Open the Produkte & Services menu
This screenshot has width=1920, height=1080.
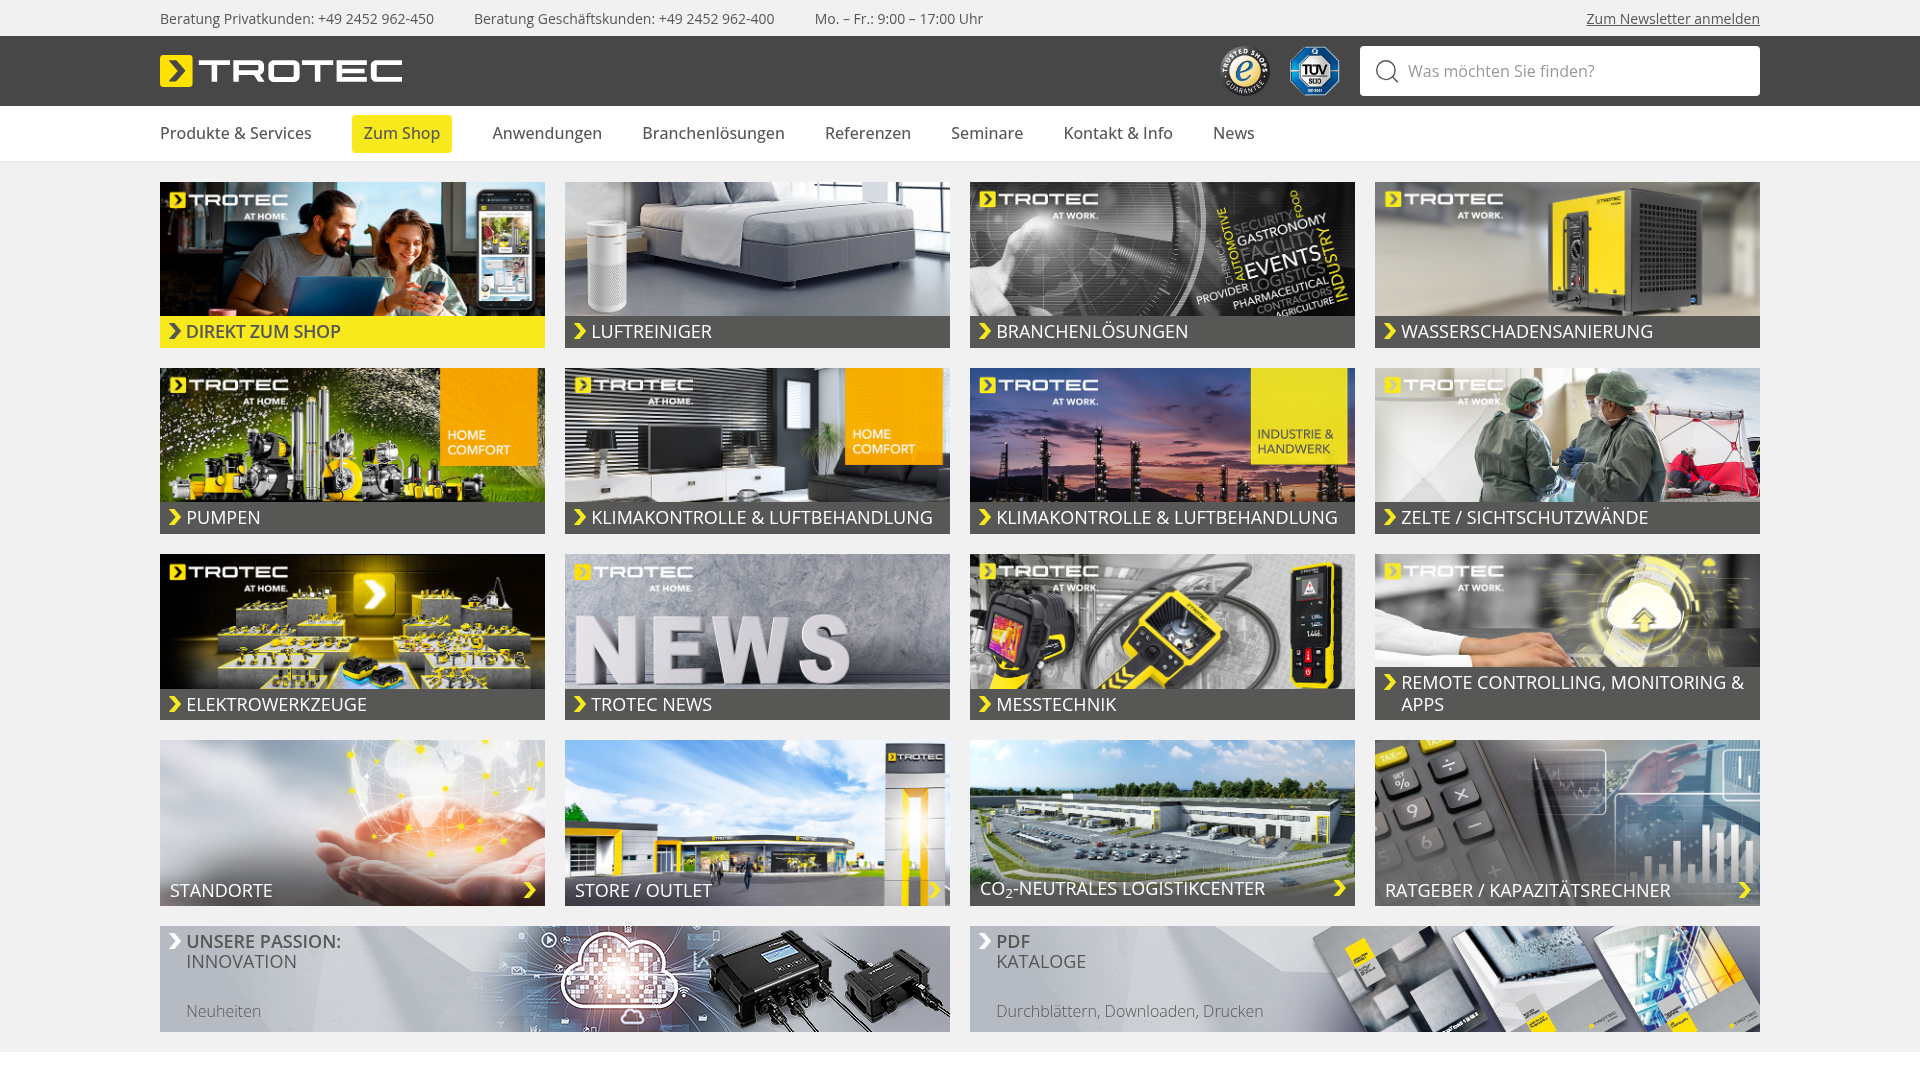click(x=235, y=133)
